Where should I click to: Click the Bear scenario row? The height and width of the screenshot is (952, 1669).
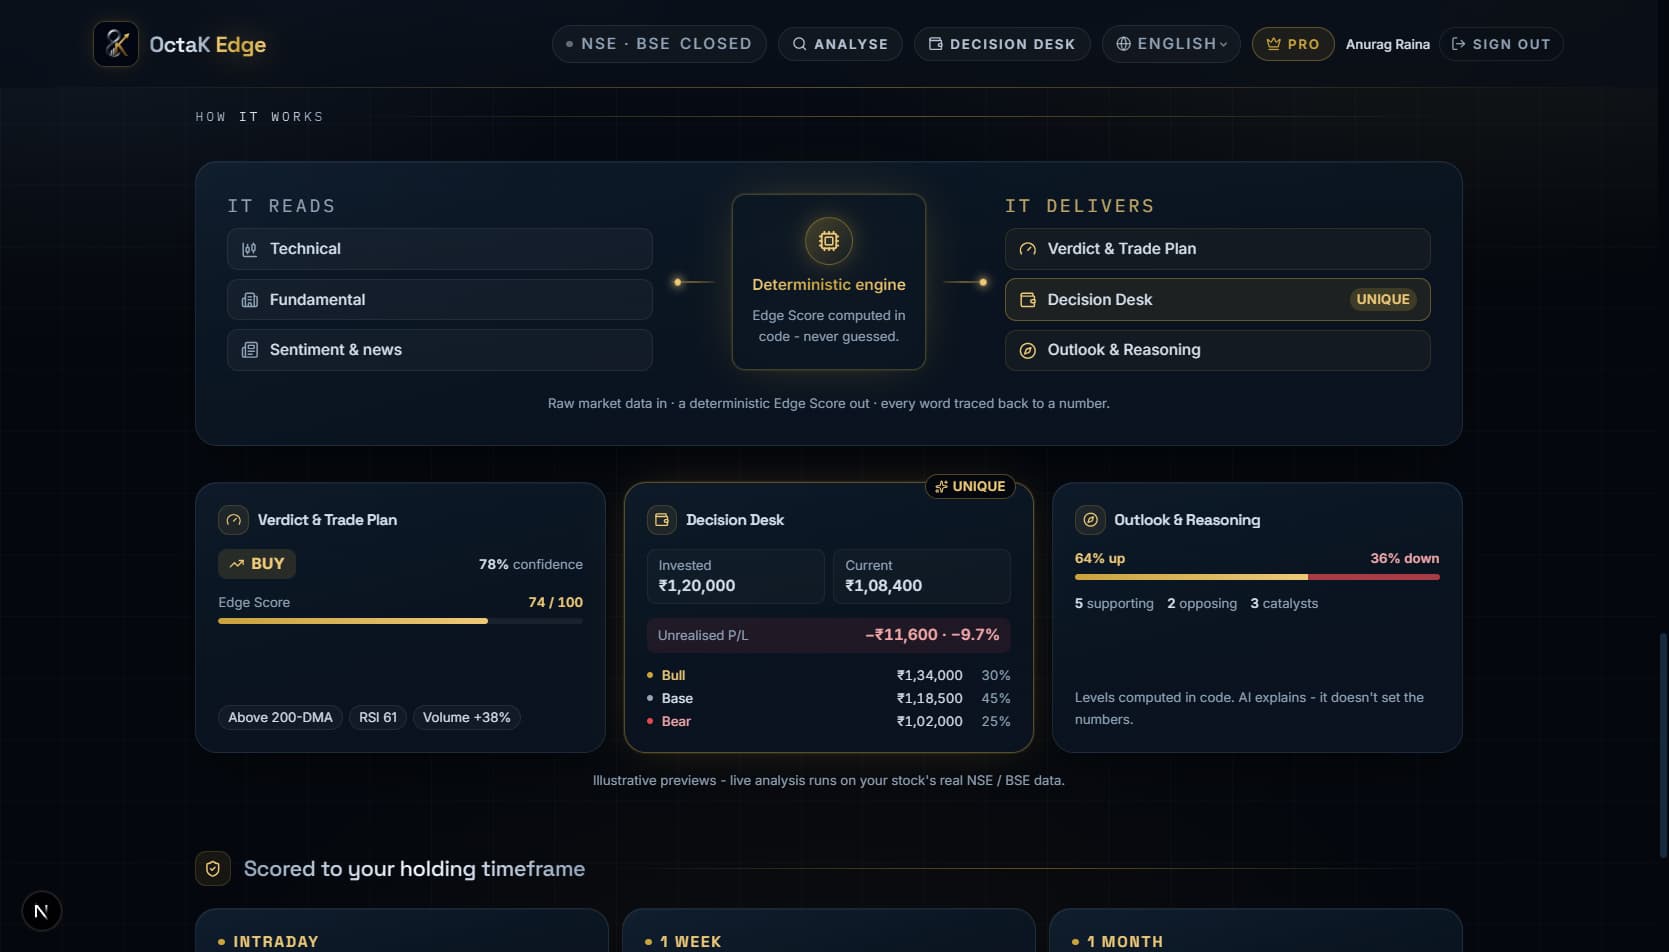(x=829, y=722)
